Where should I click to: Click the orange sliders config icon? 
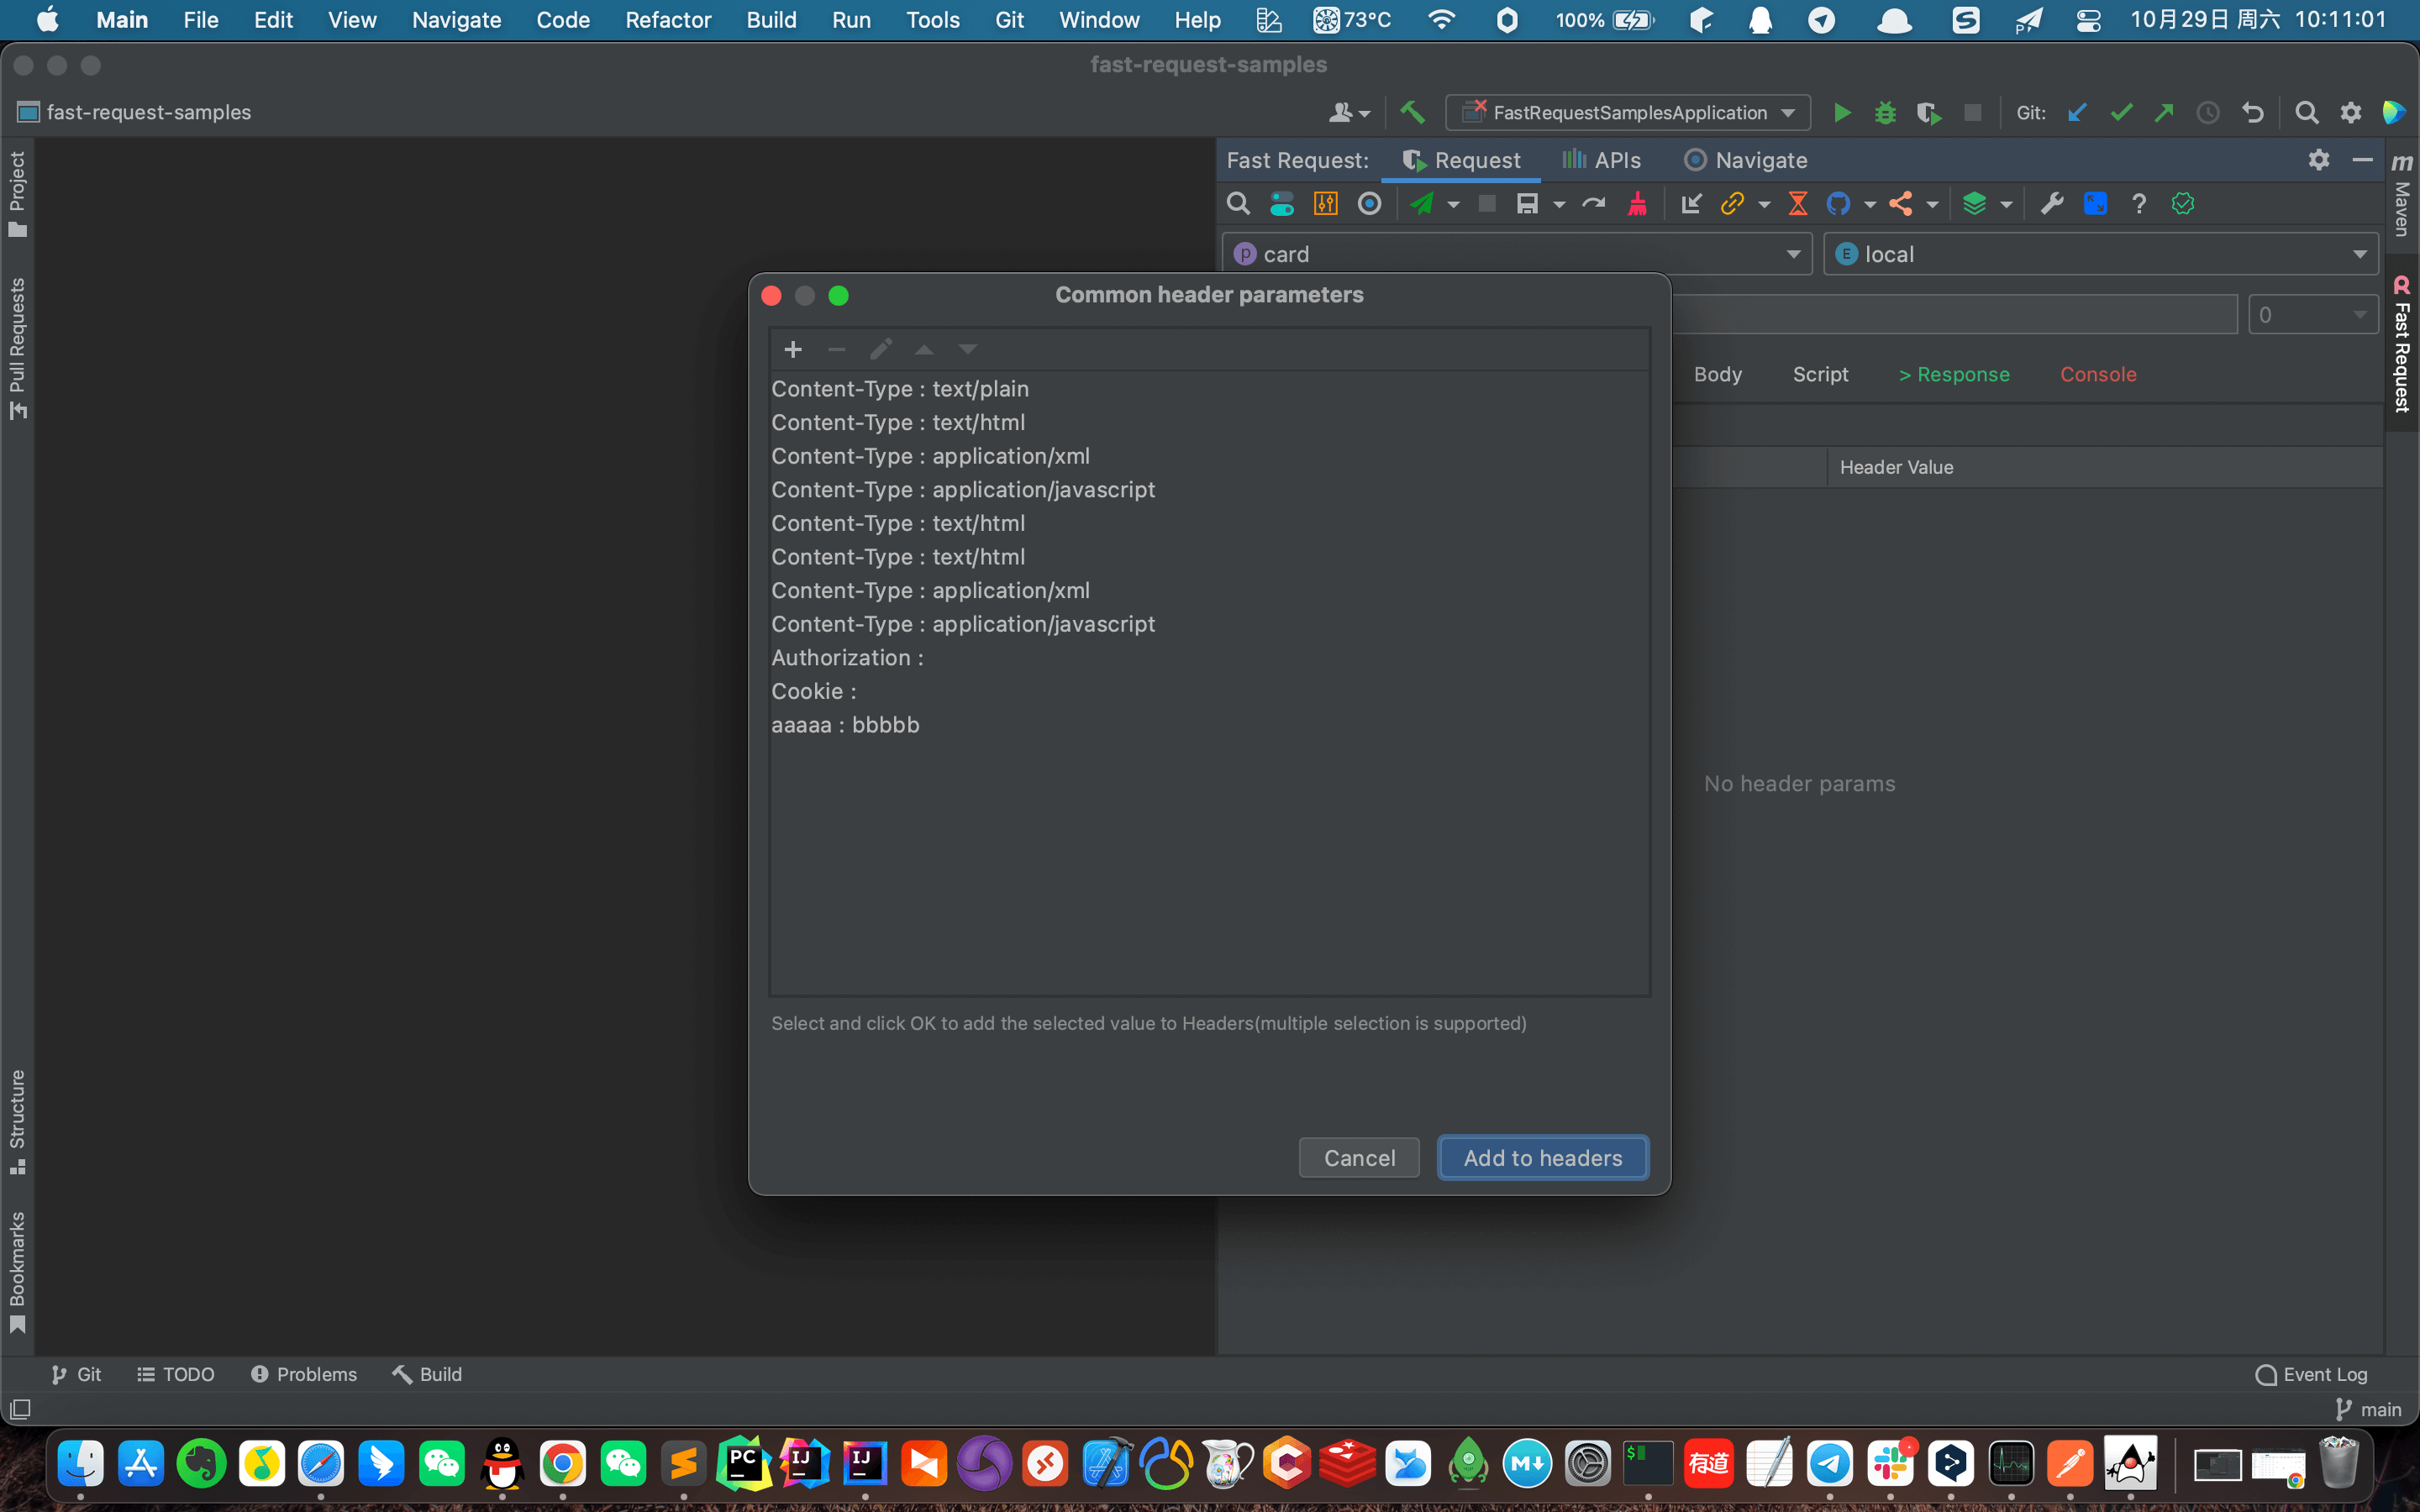click(1325, 204)
